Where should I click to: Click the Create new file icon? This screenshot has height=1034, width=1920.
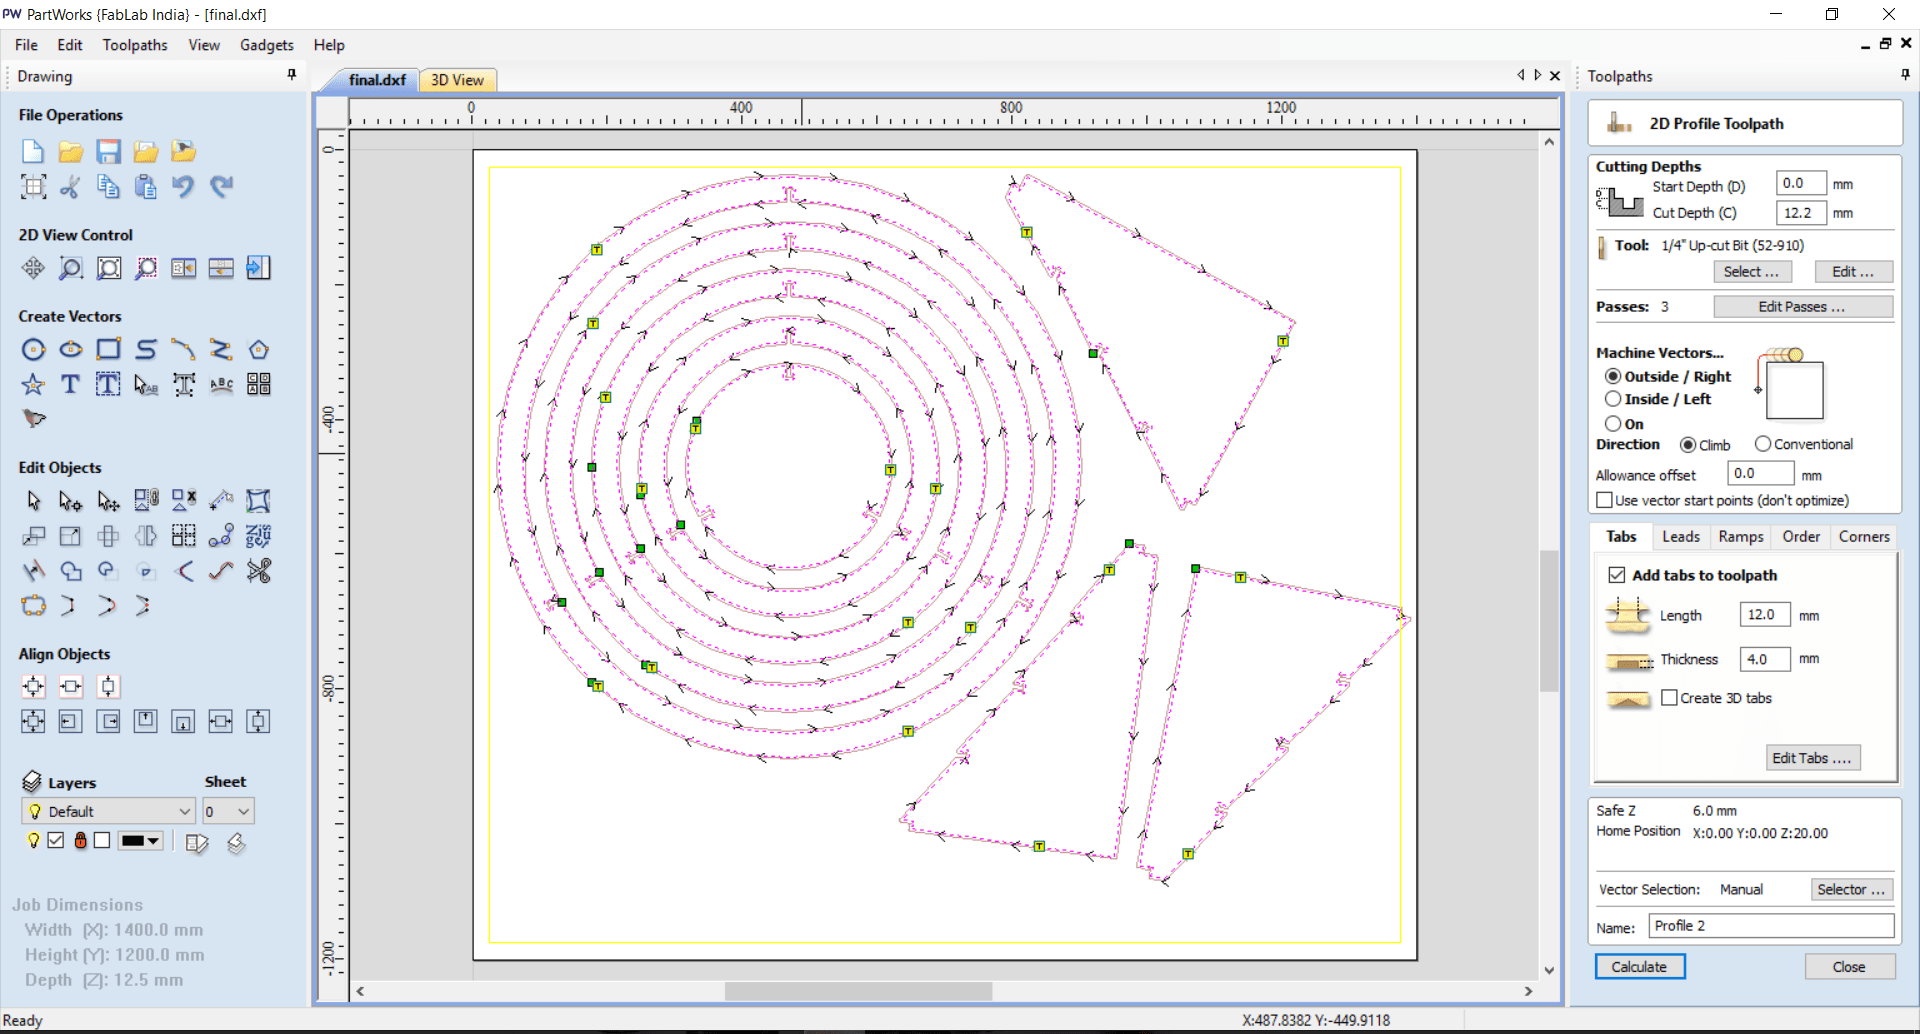click(33, 151)
